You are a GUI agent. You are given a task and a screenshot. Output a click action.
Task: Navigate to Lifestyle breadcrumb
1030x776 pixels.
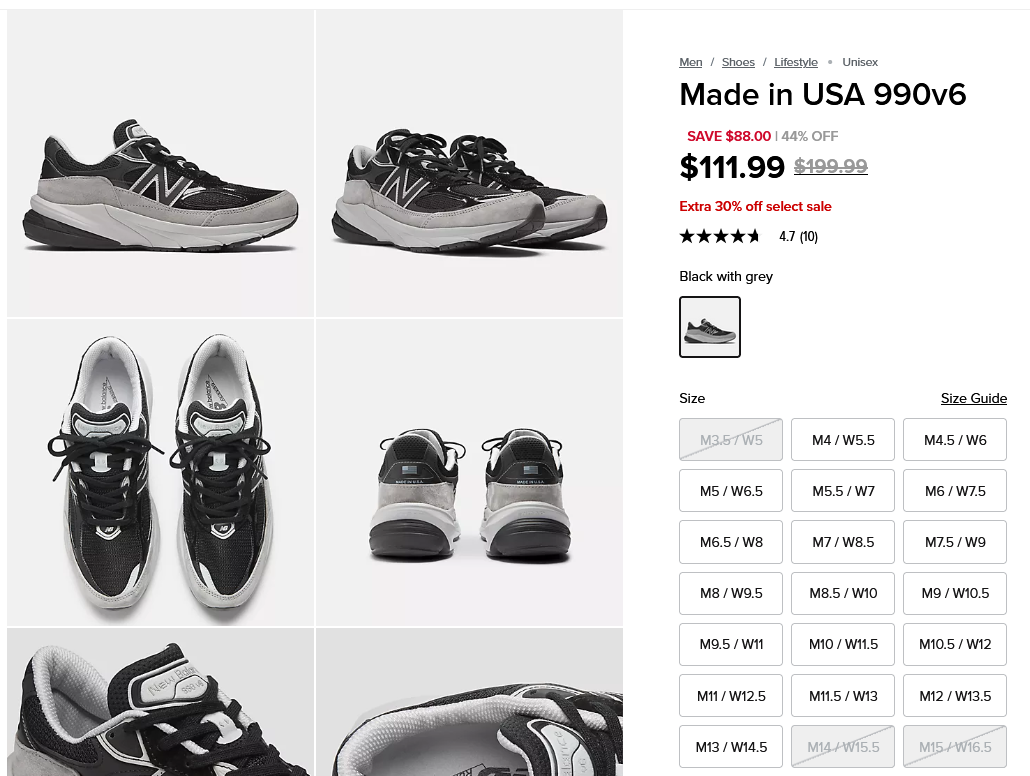(x=795, y=62)
